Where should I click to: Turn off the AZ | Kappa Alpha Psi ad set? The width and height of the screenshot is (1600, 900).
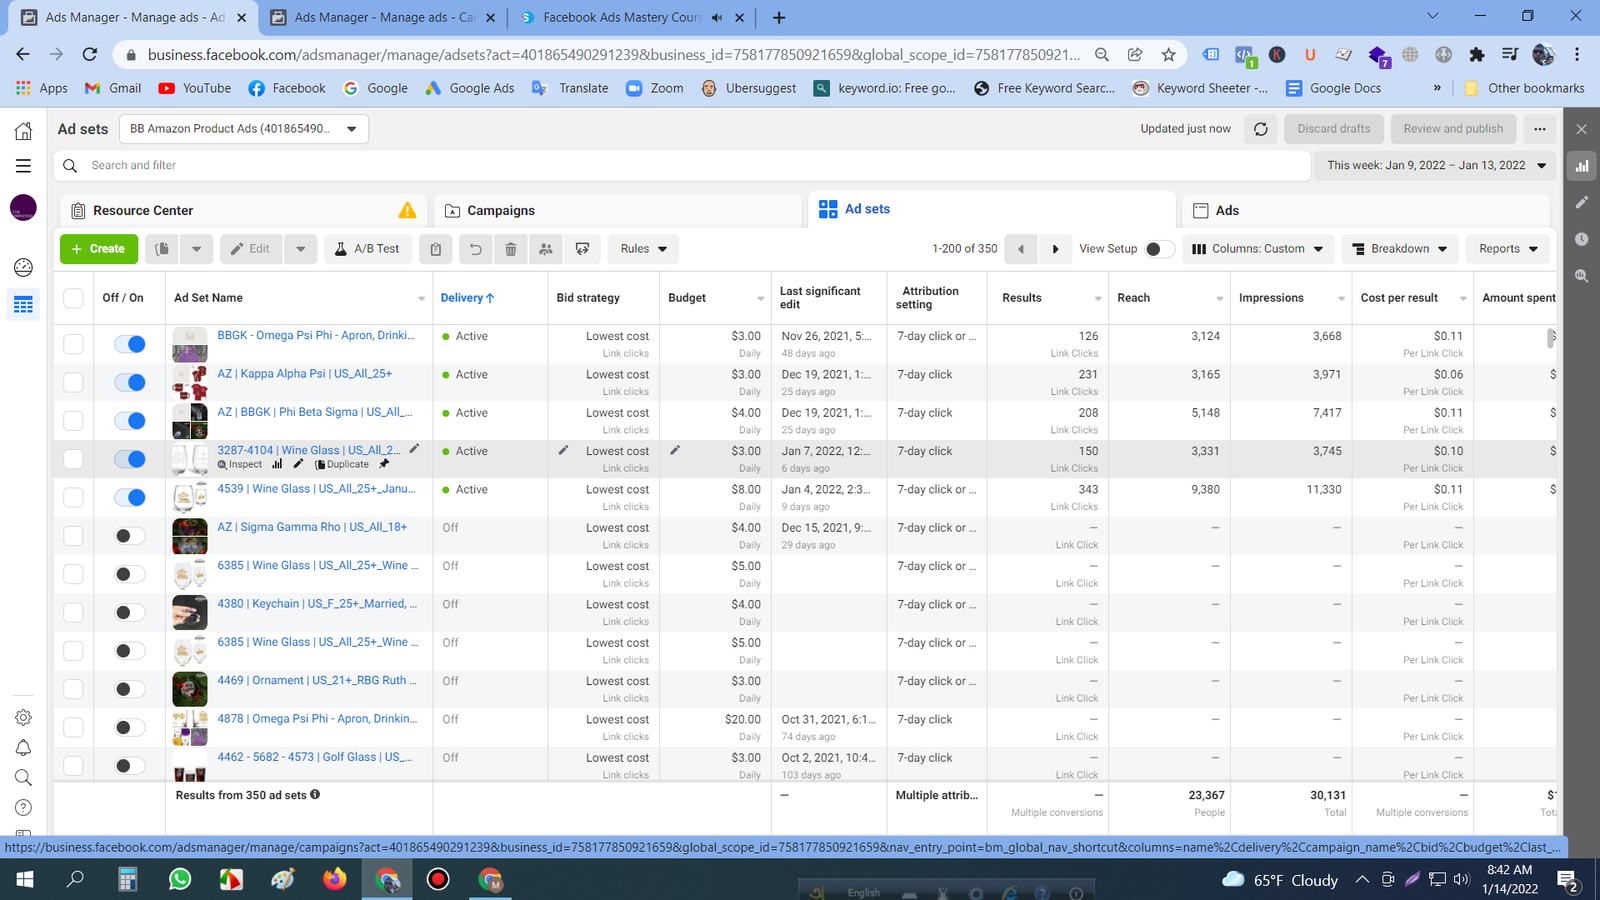(x=130, y=382)
